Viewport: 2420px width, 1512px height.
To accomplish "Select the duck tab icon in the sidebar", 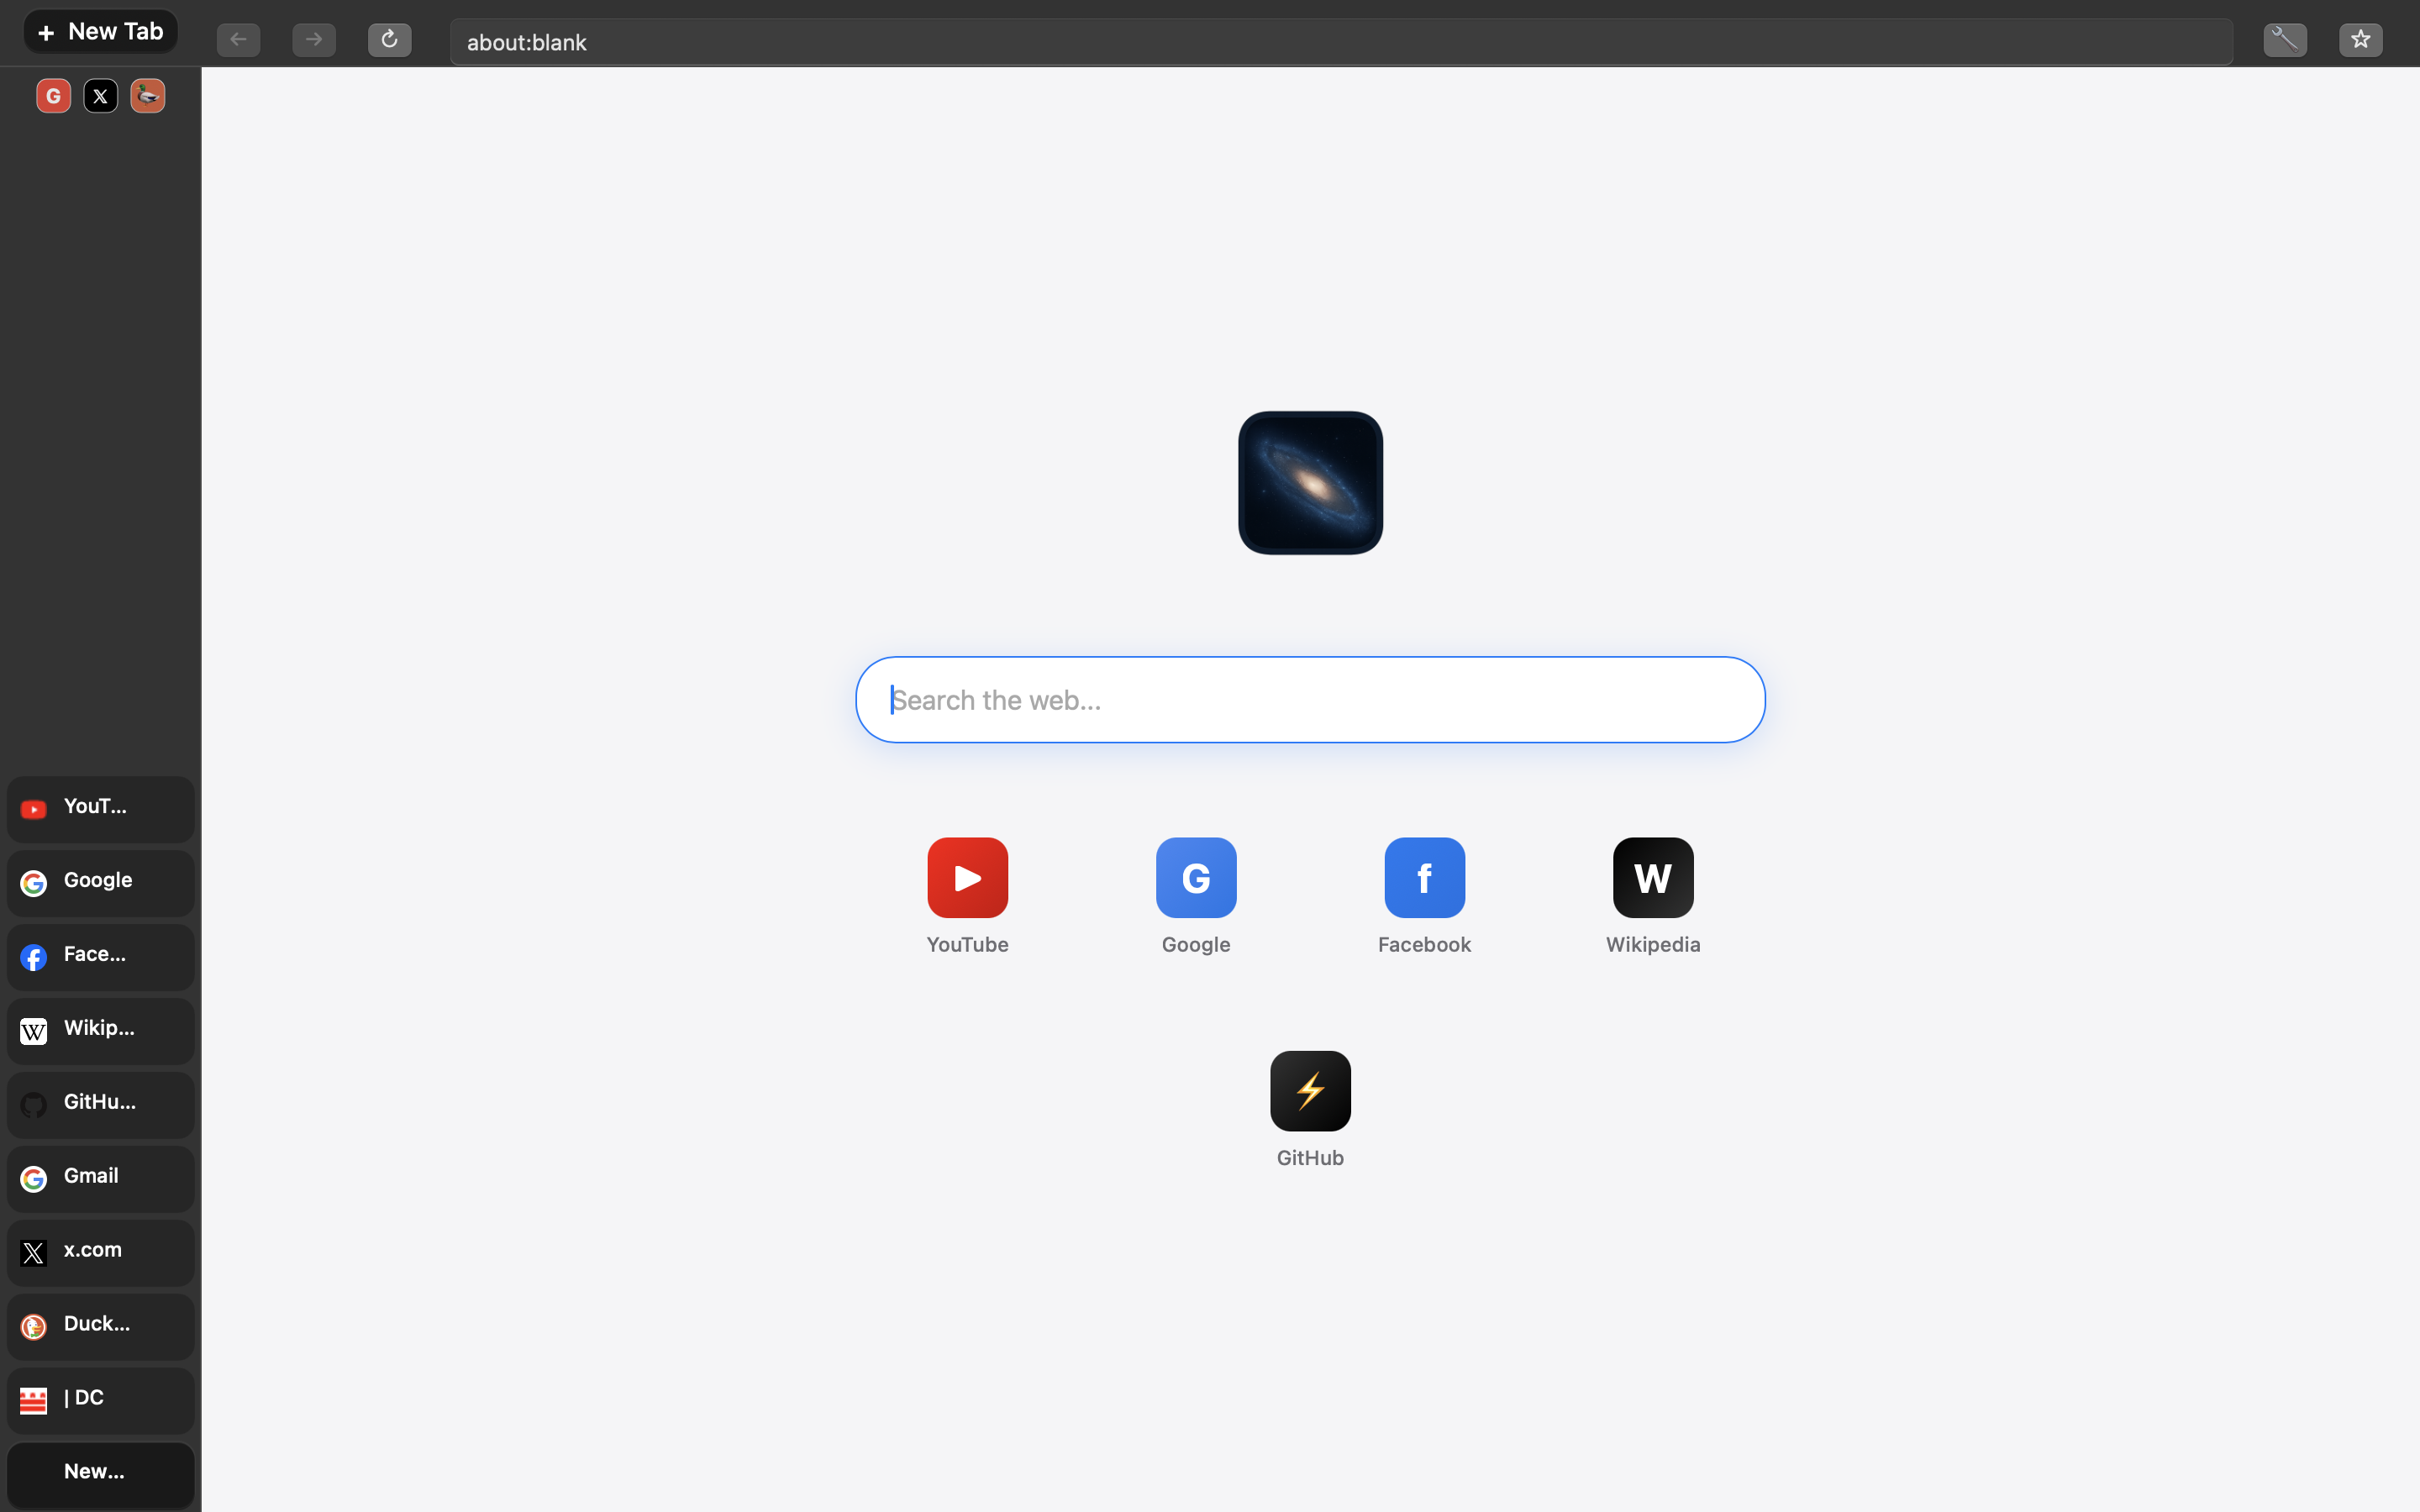I will [147, 95].
